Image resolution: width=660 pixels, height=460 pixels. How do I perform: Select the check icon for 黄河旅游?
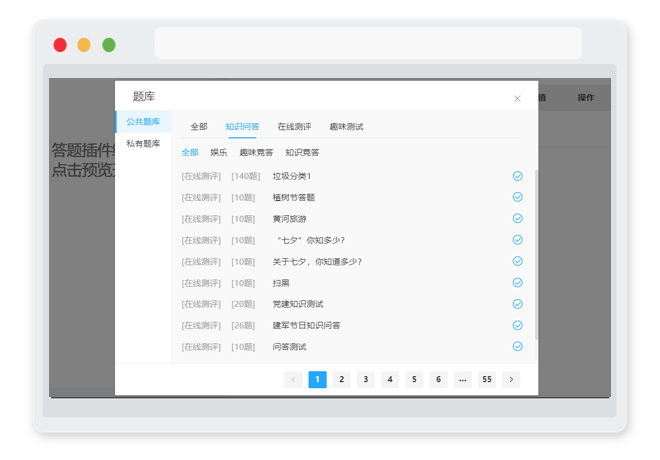pos(517,218)
